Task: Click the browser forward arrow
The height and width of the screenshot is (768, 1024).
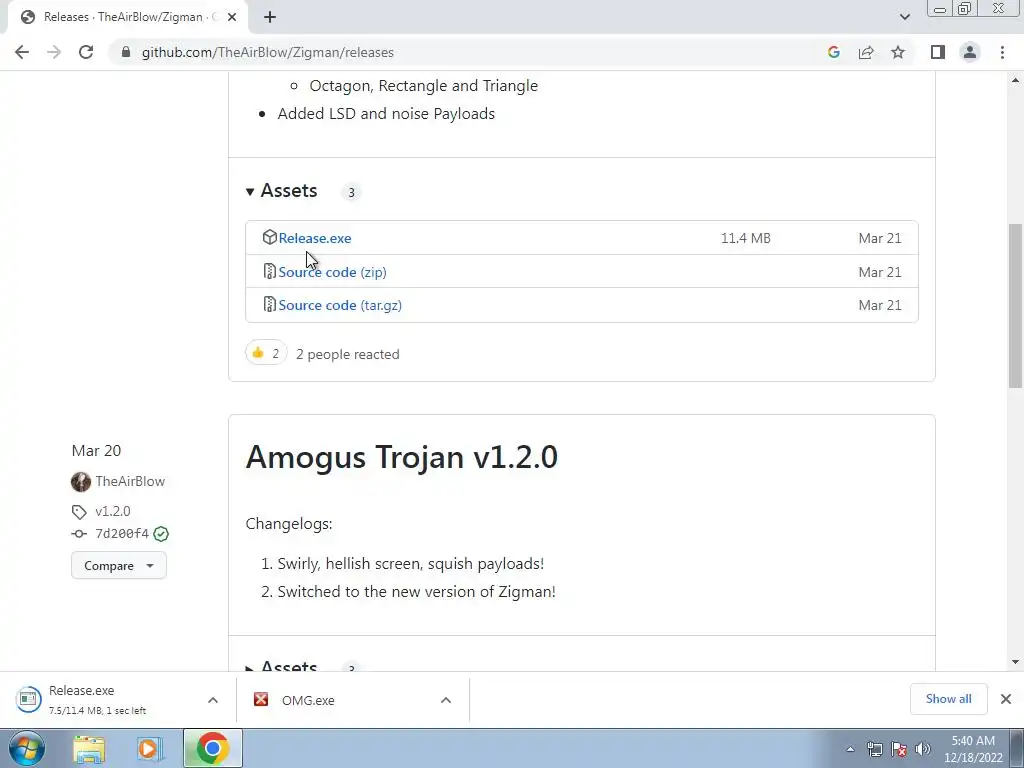Action: click(54, 52)
